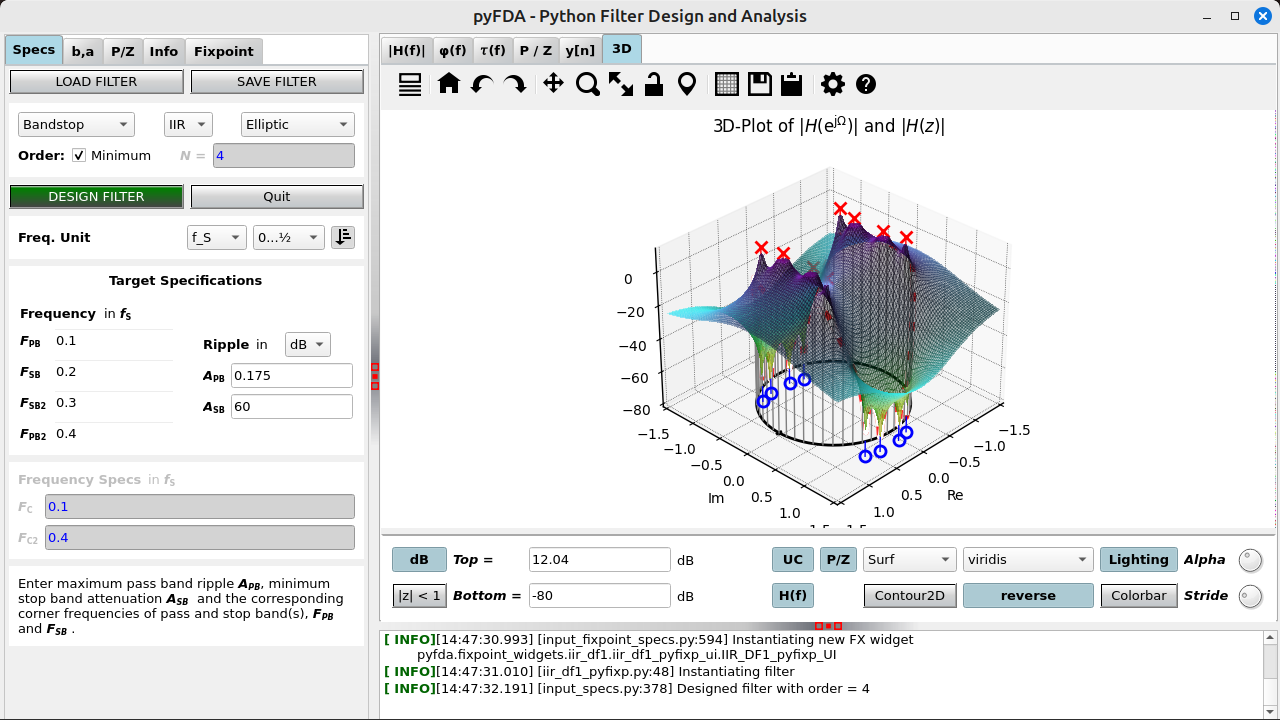Open help question mark icon
Image resolution: width=1280 pixels, height=720 pixels.
(x=866, y=85)
